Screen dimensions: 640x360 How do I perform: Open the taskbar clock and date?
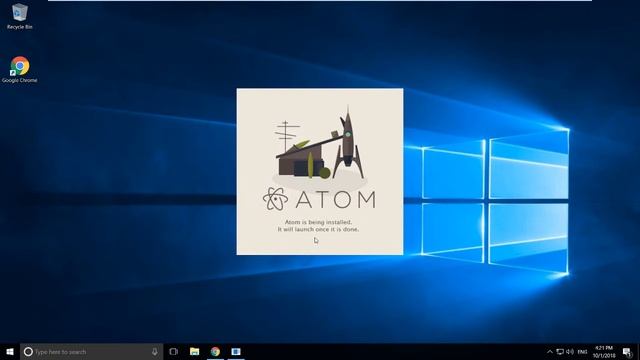pos(604,352)
